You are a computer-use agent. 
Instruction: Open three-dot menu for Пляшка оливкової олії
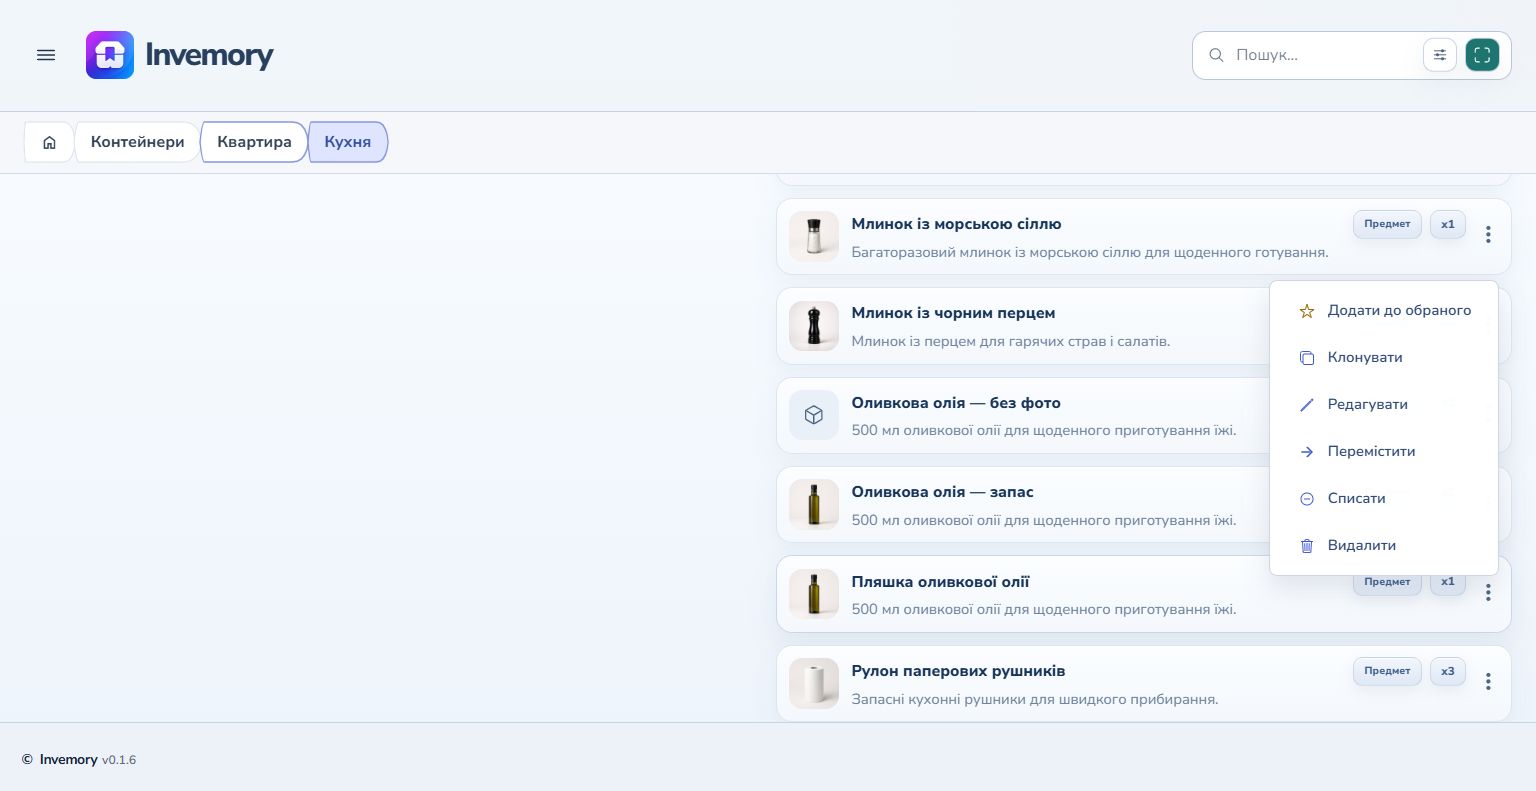[1488, 592]
